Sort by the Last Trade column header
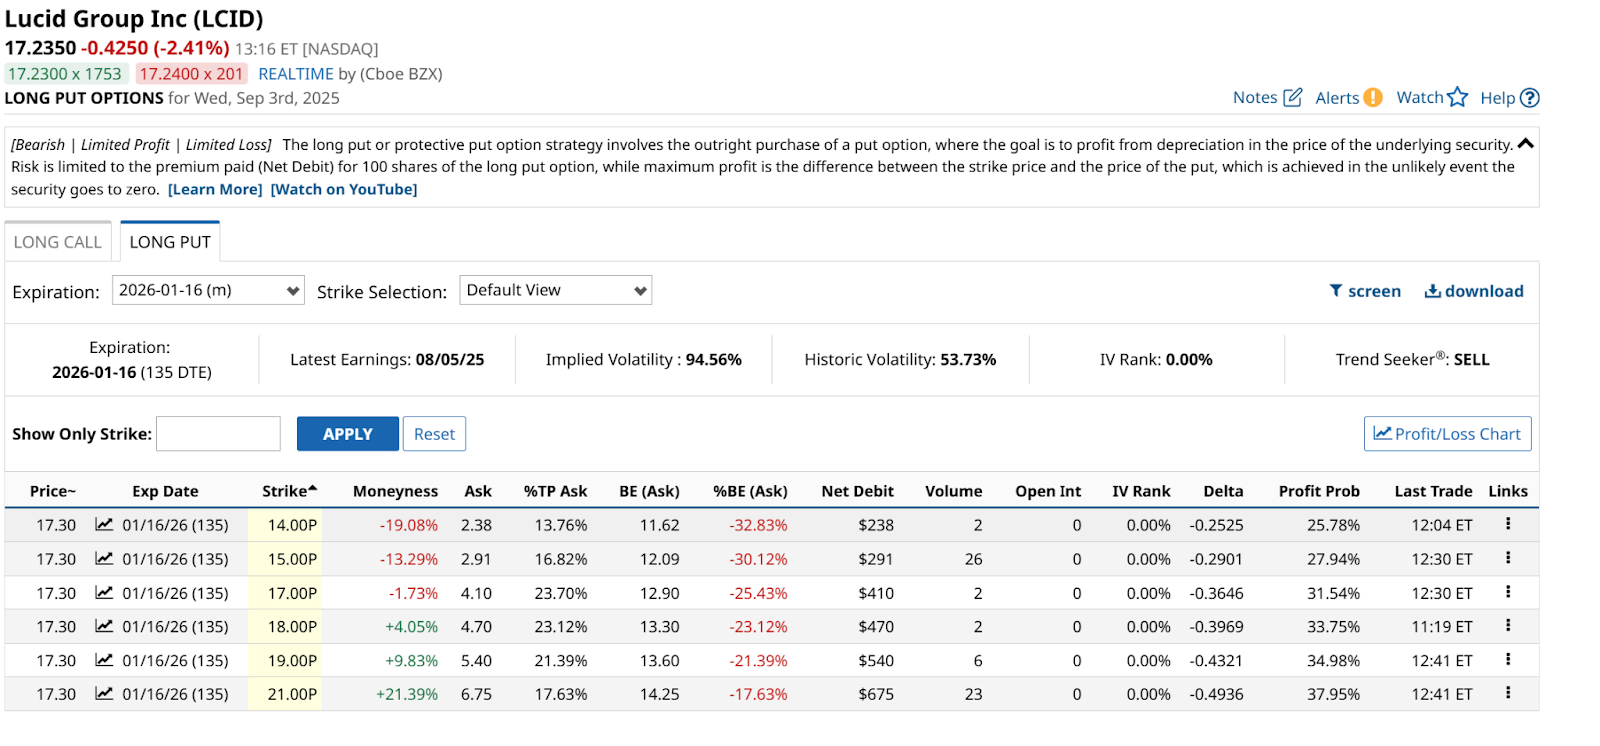The height and width of the screenshot is (746, 1600). coord(1433,491)
